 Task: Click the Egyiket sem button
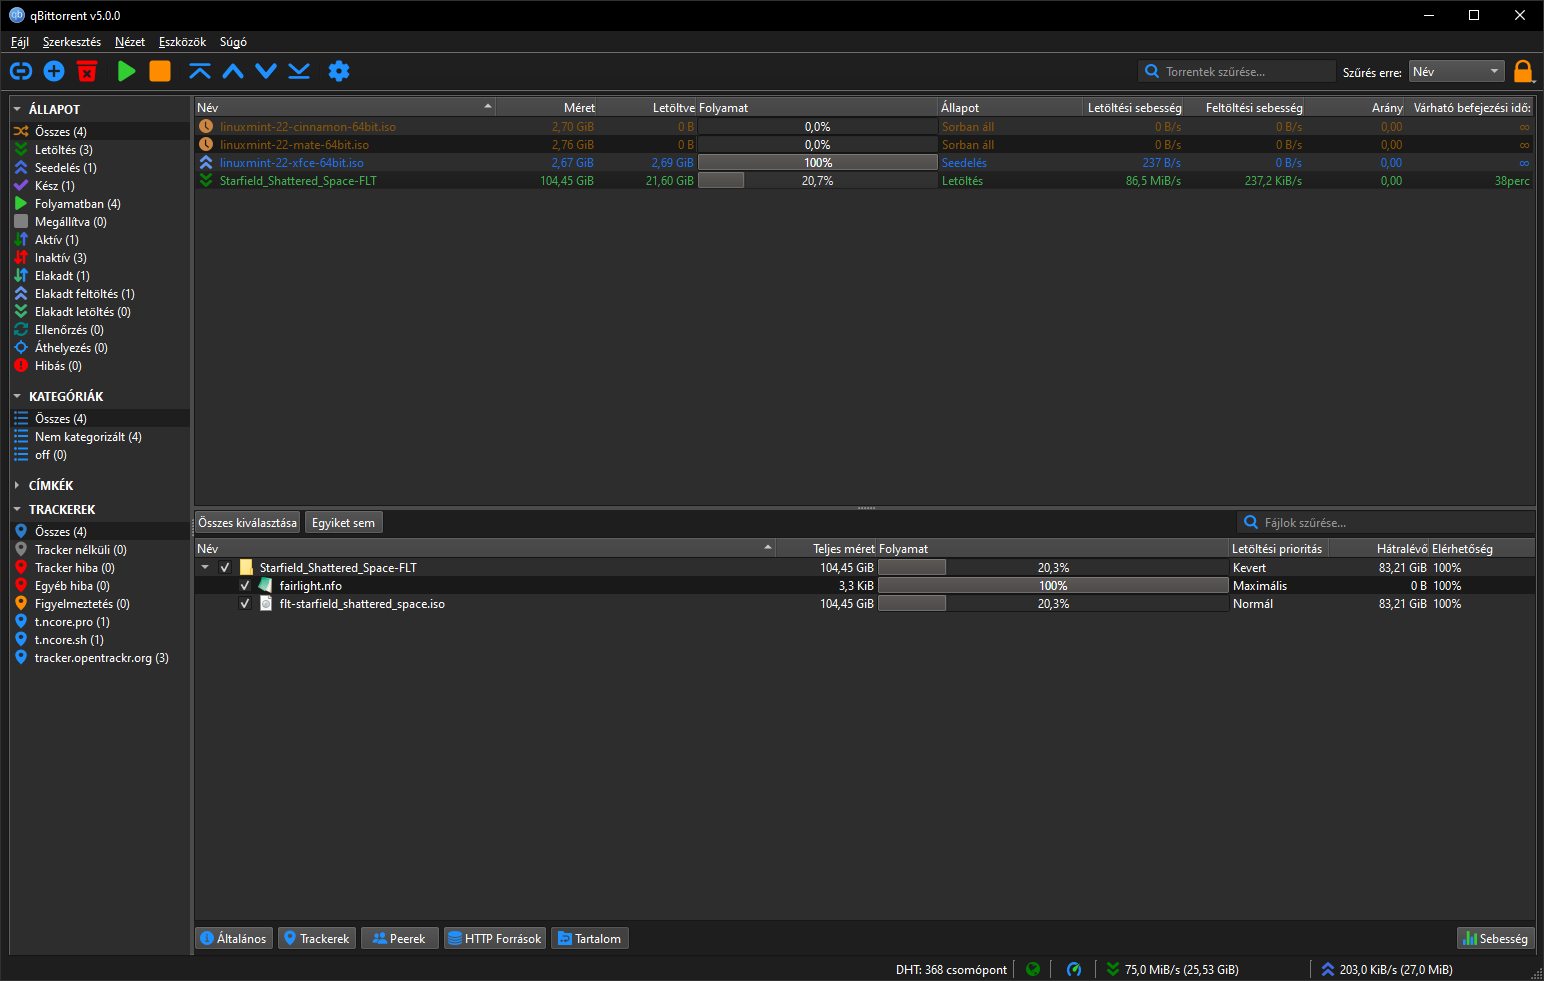343,522
